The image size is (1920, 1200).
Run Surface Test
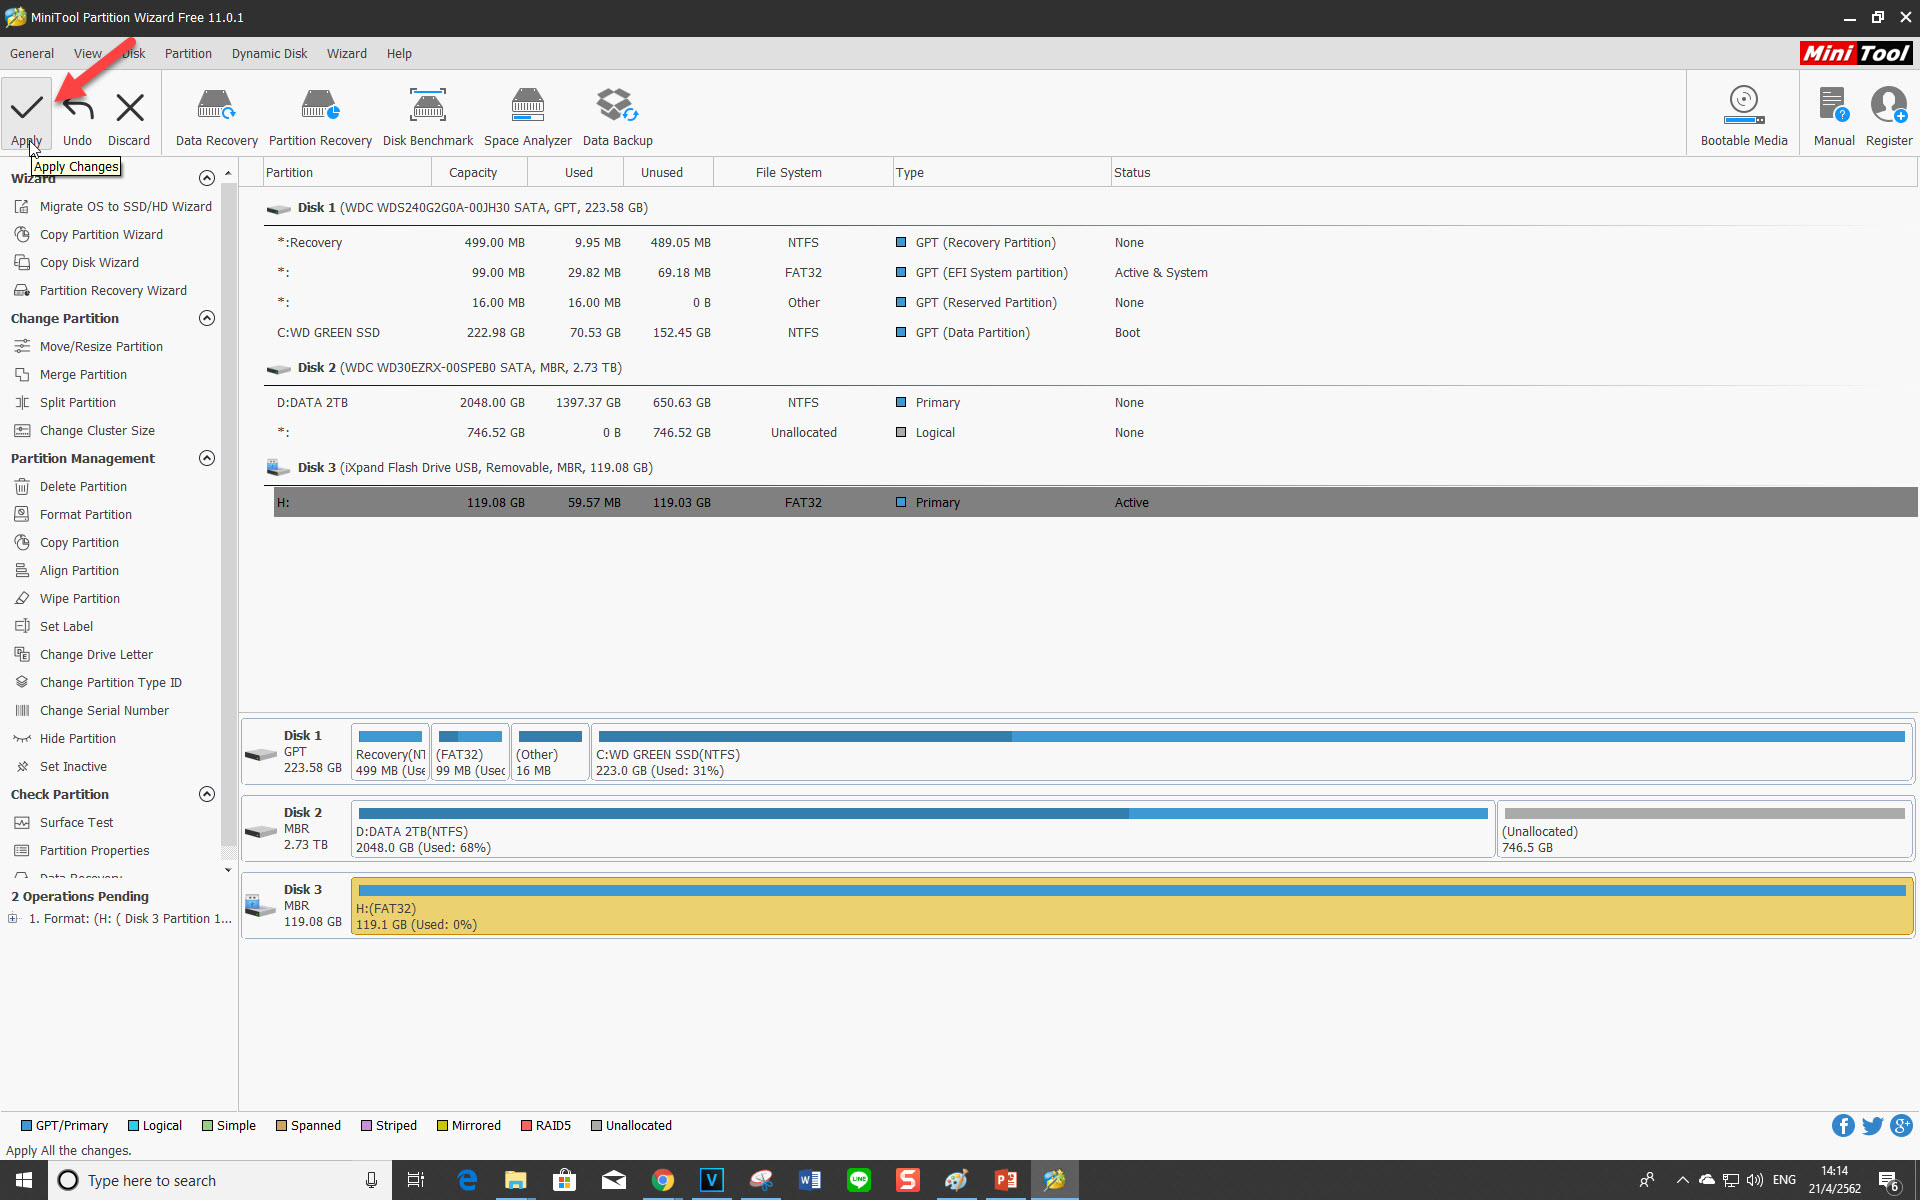(76, 822)
